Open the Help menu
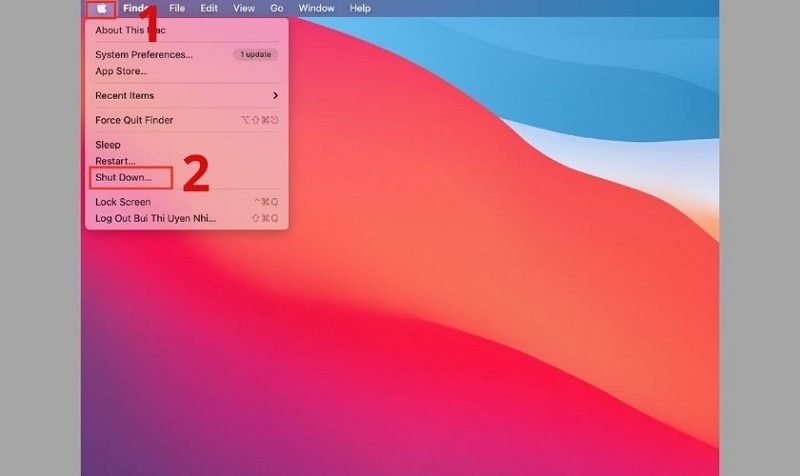The height and width of the screenshot is (476, 800). tap(360, 8)
